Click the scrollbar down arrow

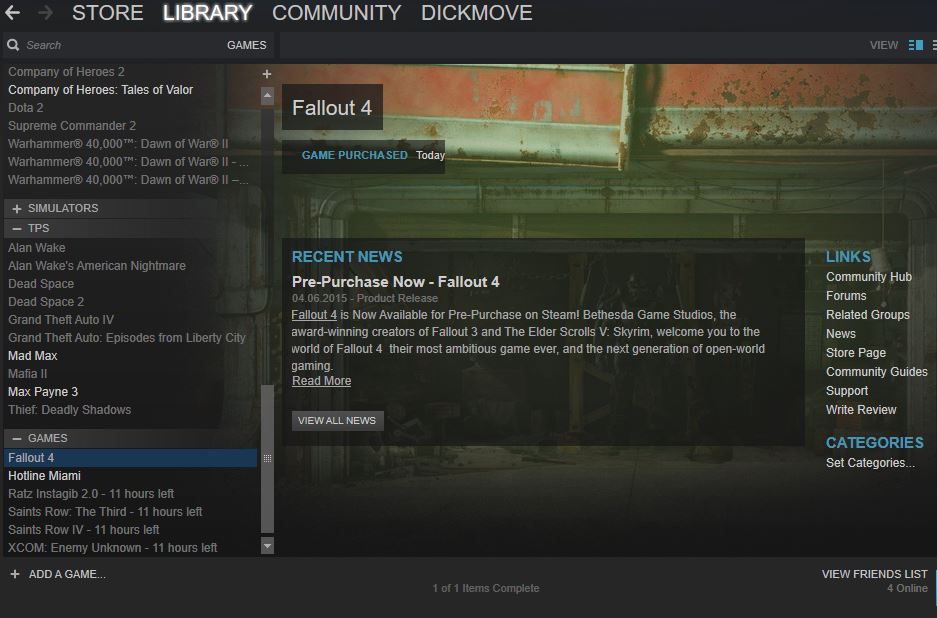[x=267, y=546]
